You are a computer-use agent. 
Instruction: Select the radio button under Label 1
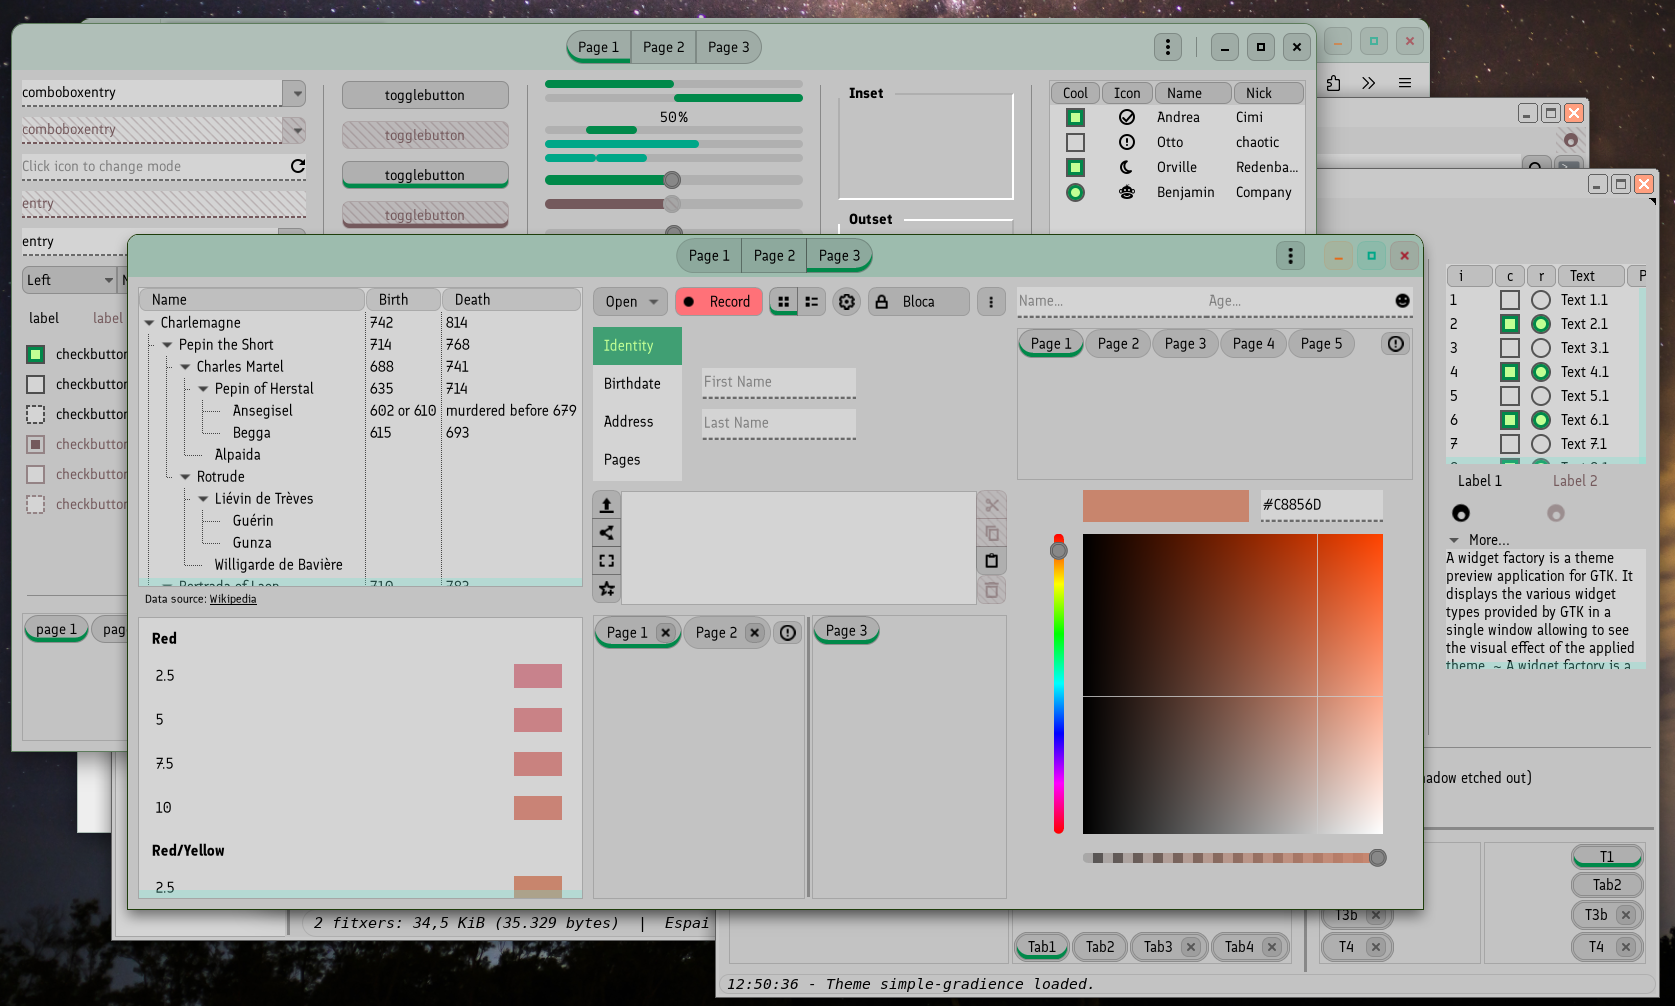point(1461,513)
